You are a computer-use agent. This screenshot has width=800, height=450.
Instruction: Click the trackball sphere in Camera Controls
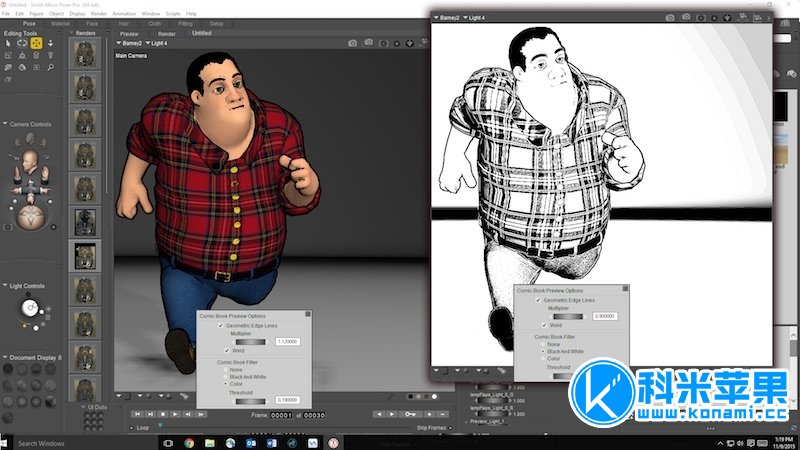pos(31,217)
